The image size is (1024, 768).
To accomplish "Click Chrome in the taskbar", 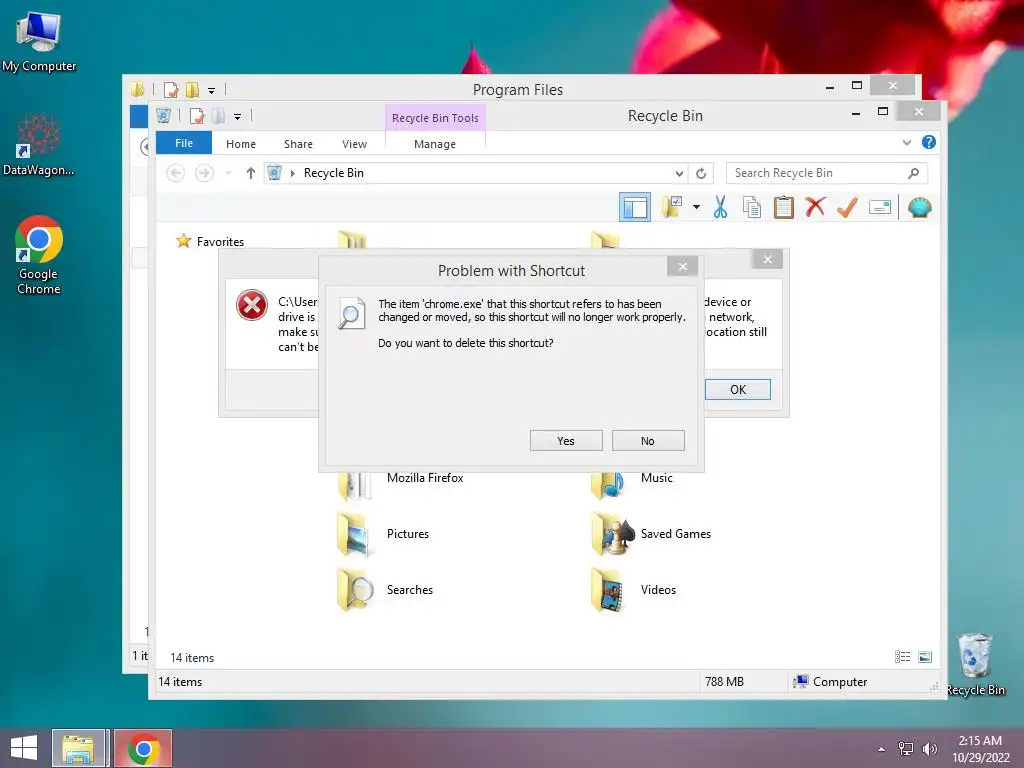I will [144, 748].
